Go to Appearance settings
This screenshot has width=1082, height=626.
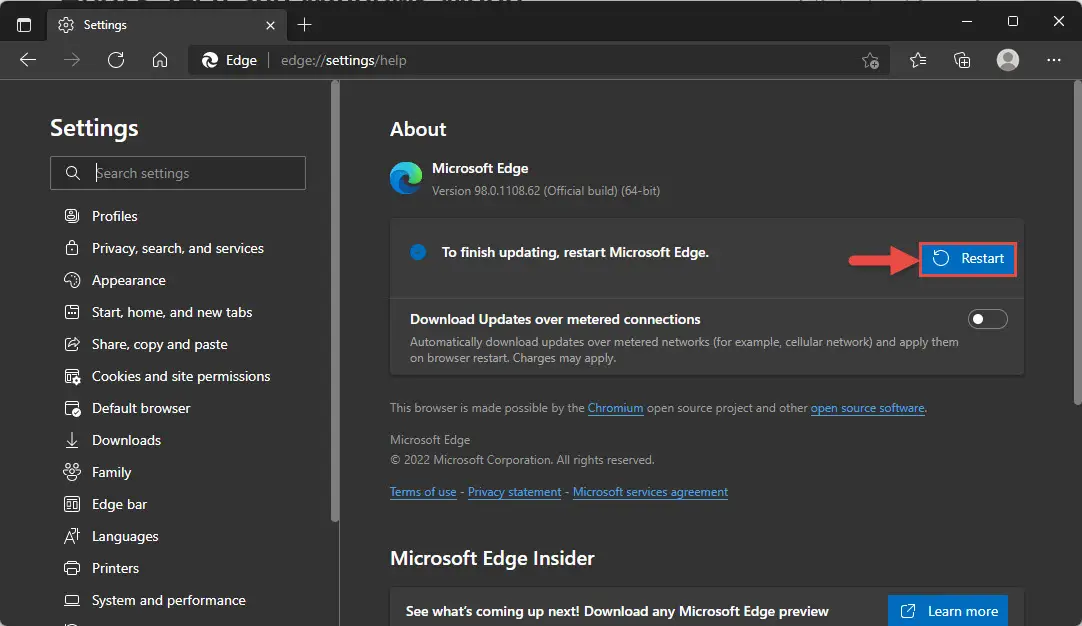tap(128, 280)
